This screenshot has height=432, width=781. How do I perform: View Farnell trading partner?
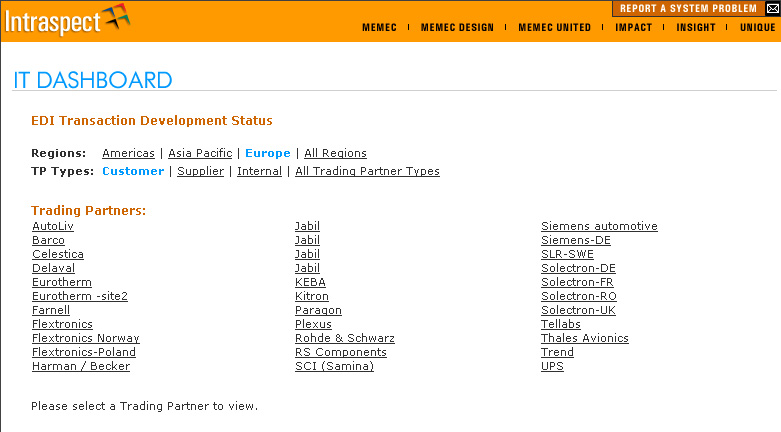(51, 310)
